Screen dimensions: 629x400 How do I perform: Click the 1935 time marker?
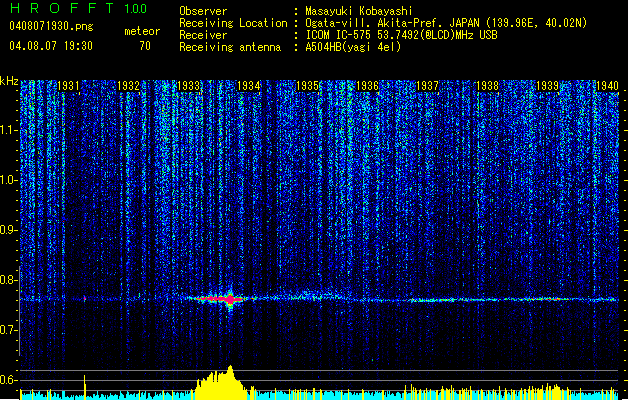pos(307,86)
